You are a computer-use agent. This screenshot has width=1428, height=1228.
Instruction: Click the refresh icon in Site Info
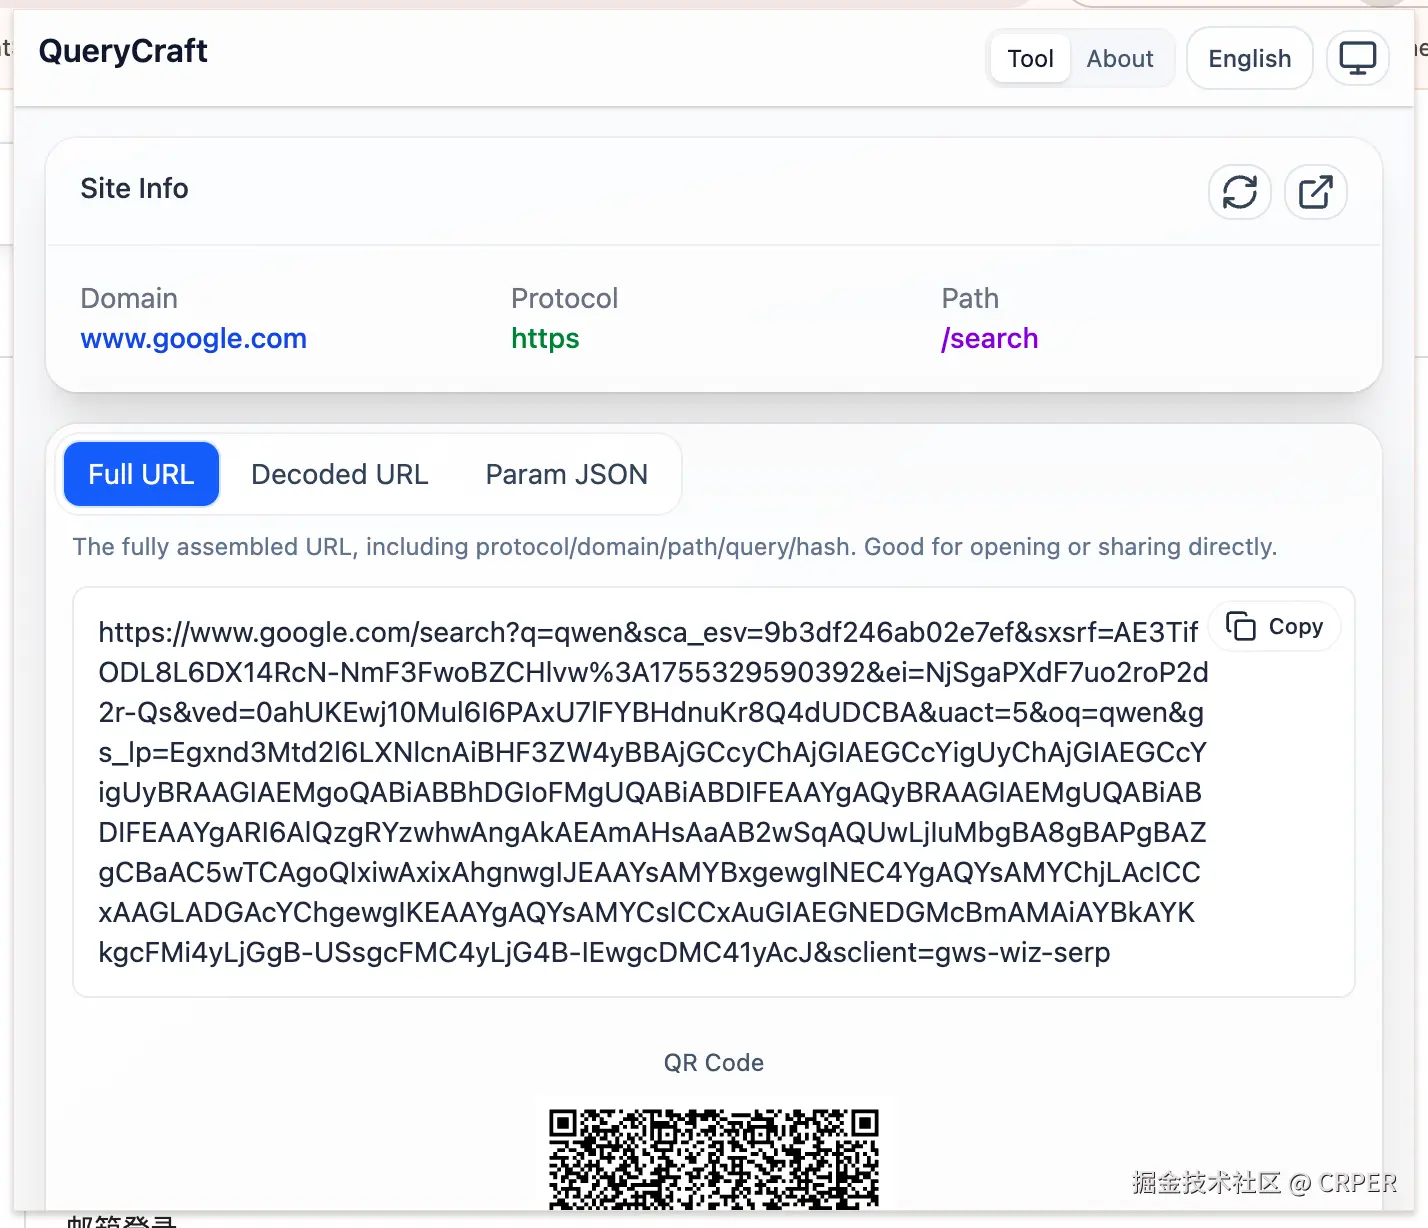coord(1239,192)
